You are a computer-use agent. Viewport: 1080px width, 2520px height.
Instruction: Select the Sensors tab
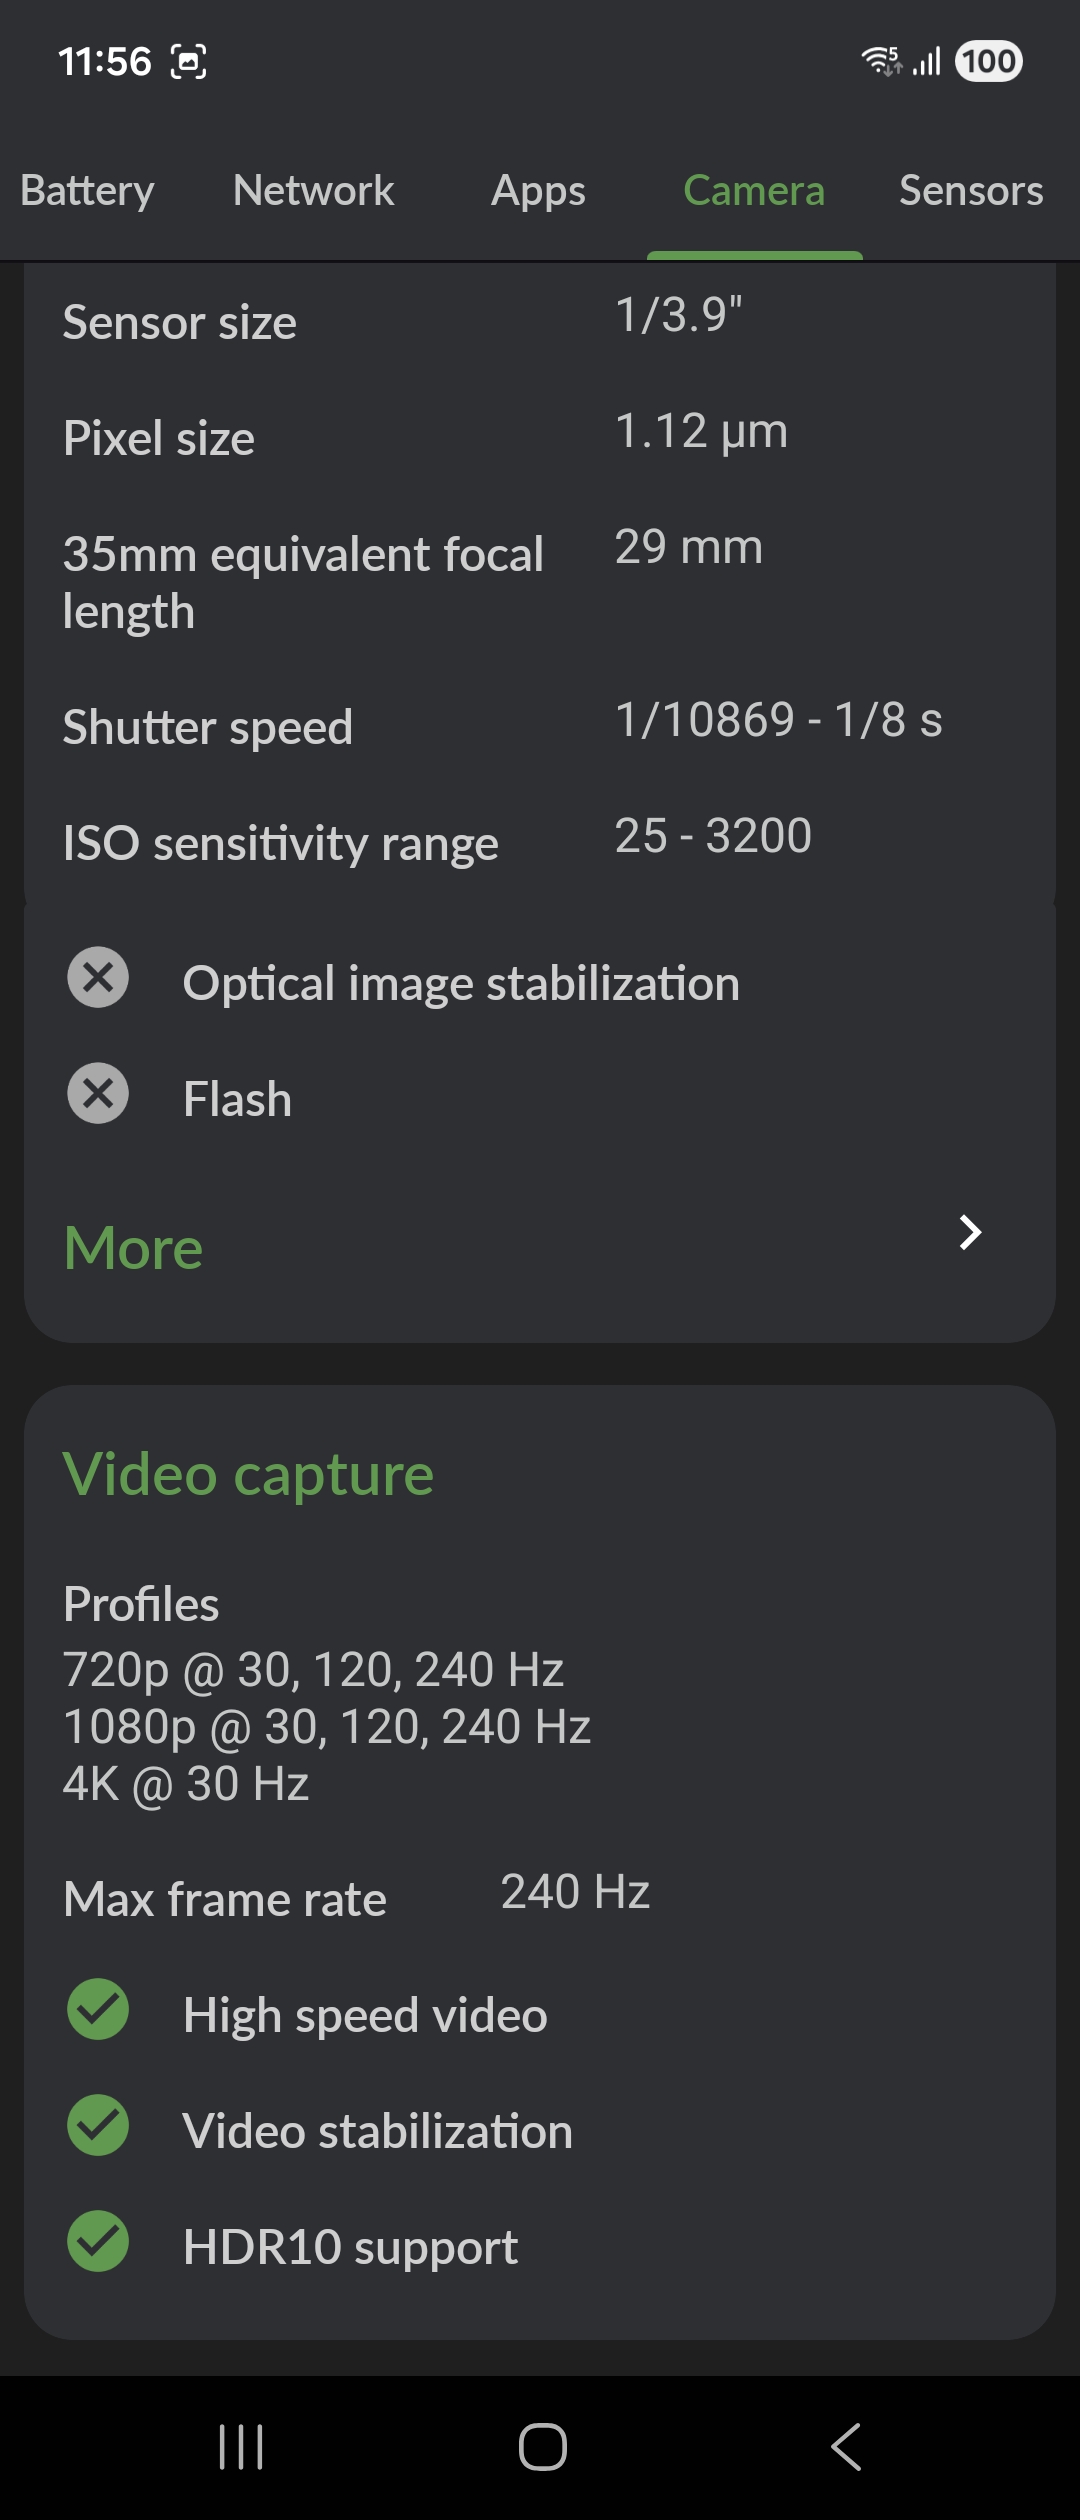pyautogui.click(x=970, y=190)
